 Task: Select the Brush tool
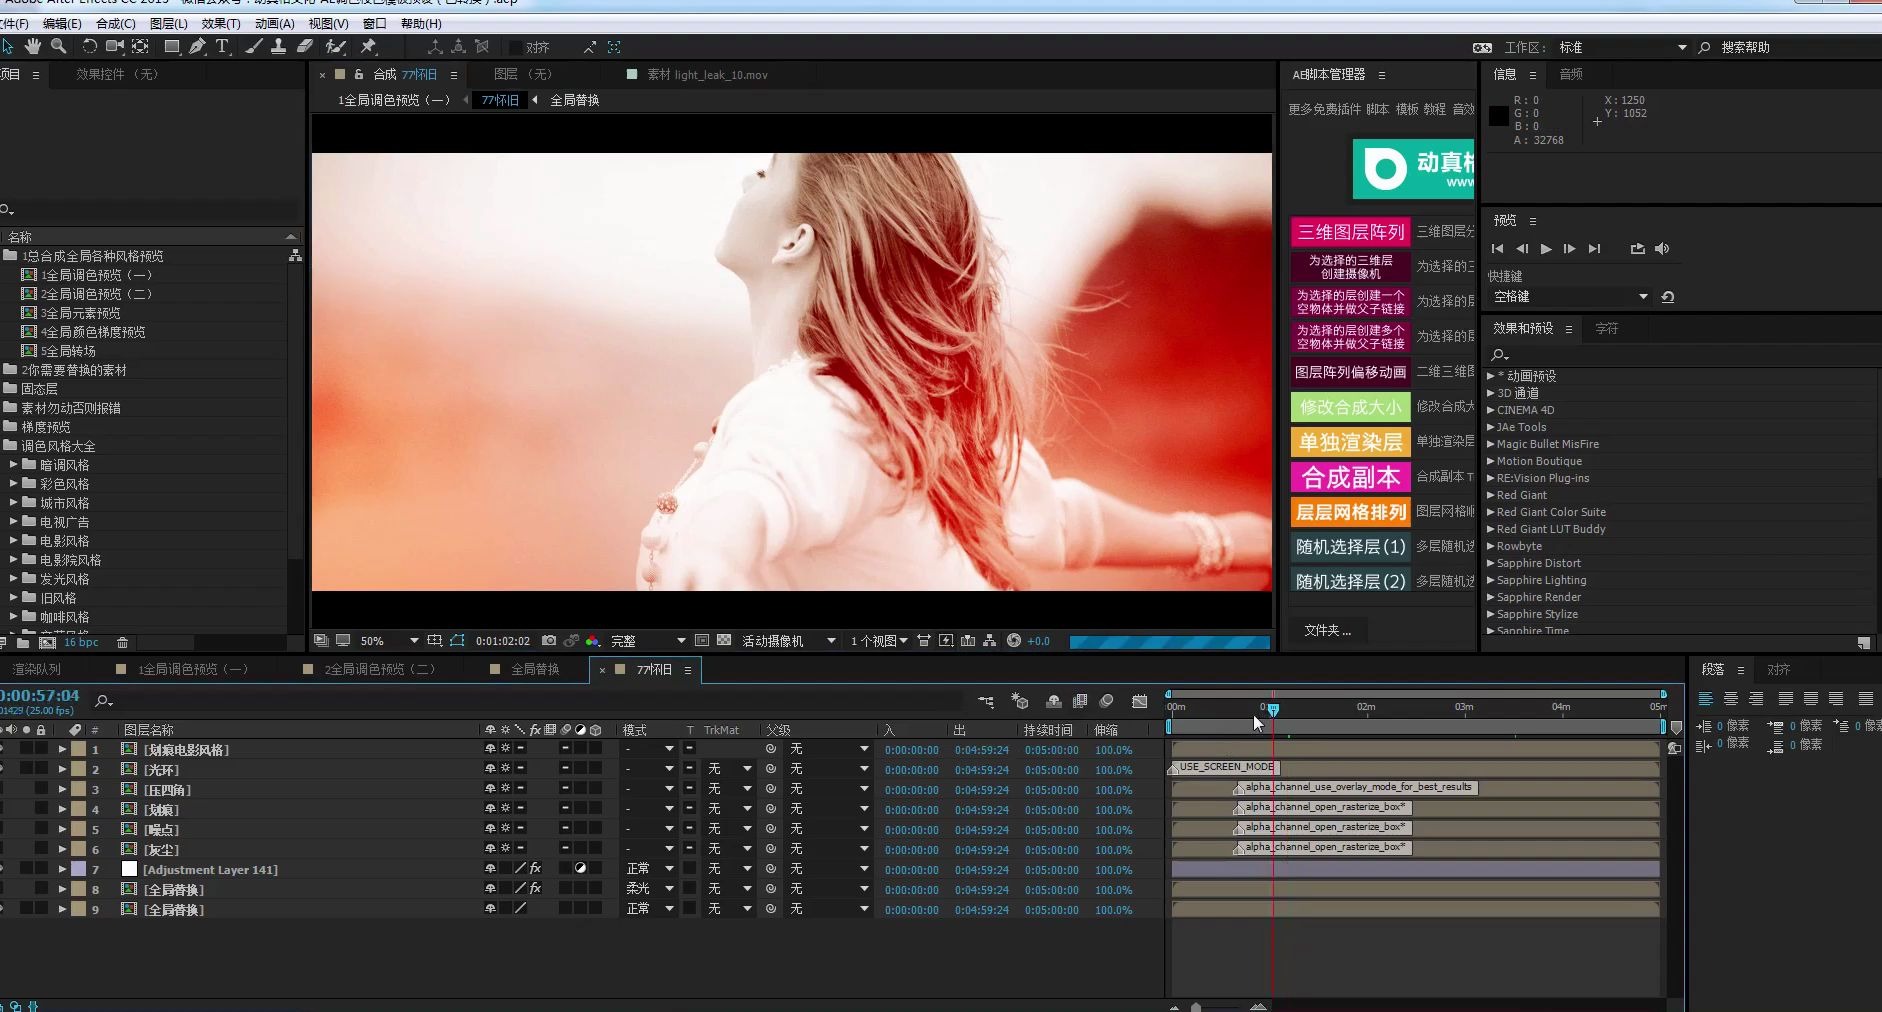(254, 46)
